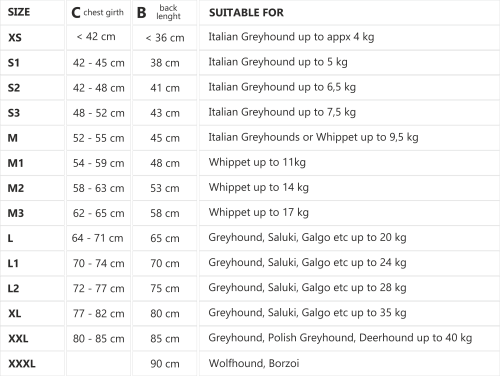Image resolution: width=500 pixels, height=376 pixels.
Task: Click the 80 - 85 cm chest girth cell
Action: click(99, 339)
